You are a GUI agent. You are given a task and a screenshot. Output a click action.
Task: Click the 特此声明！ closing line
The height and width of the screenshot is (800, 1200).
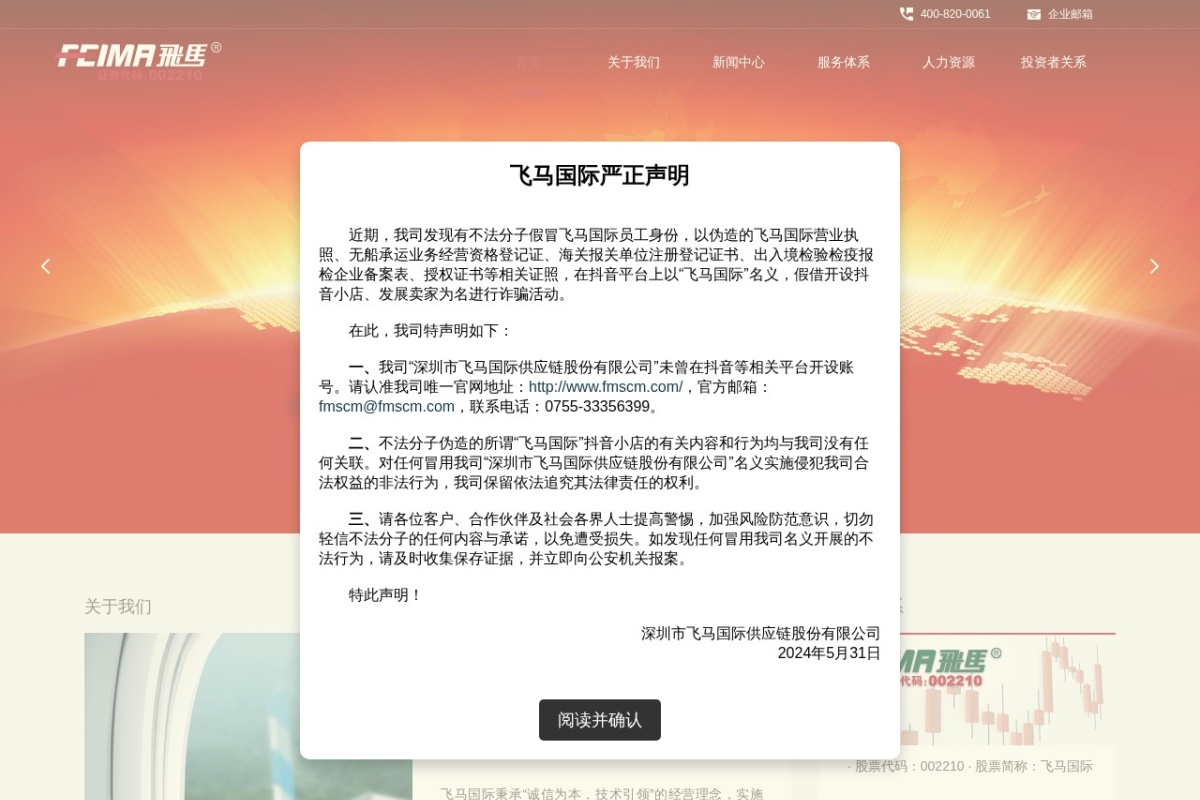386,595
